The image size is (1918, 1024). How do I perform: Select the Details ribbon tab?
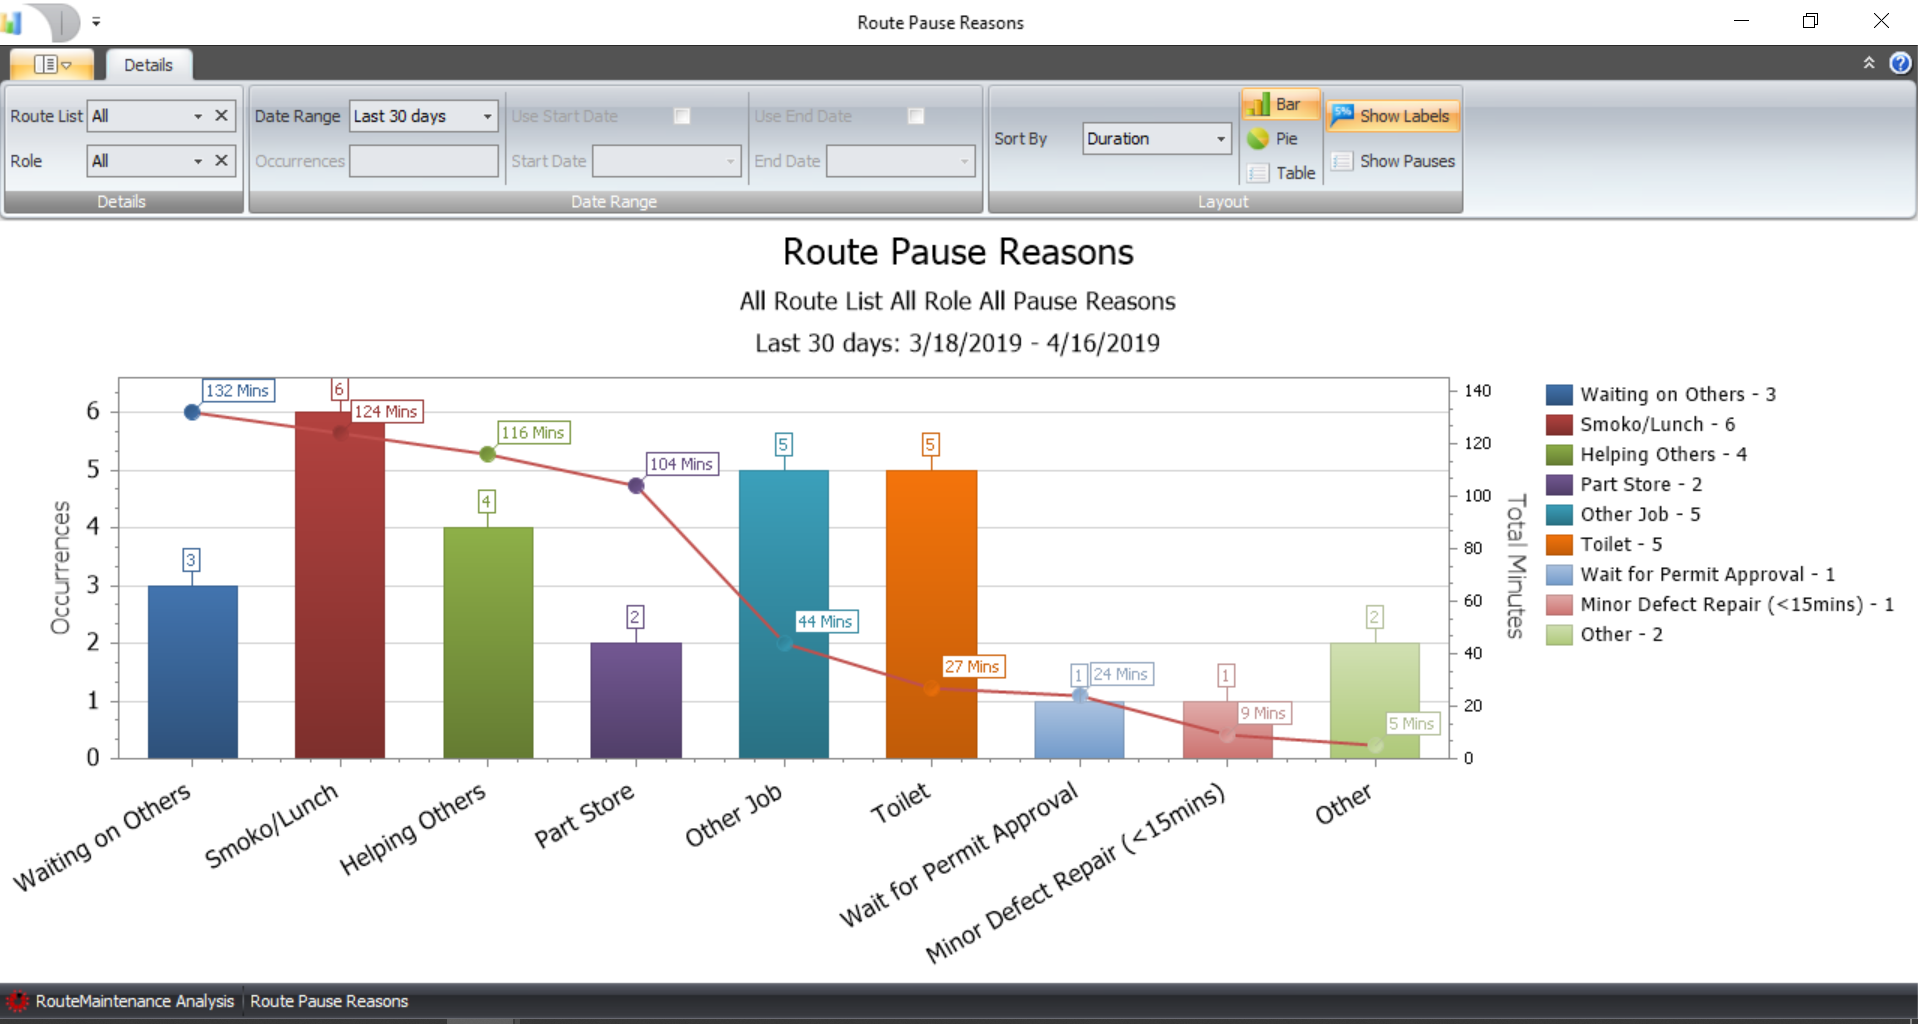pyautogui.click(x=149, y=65)
